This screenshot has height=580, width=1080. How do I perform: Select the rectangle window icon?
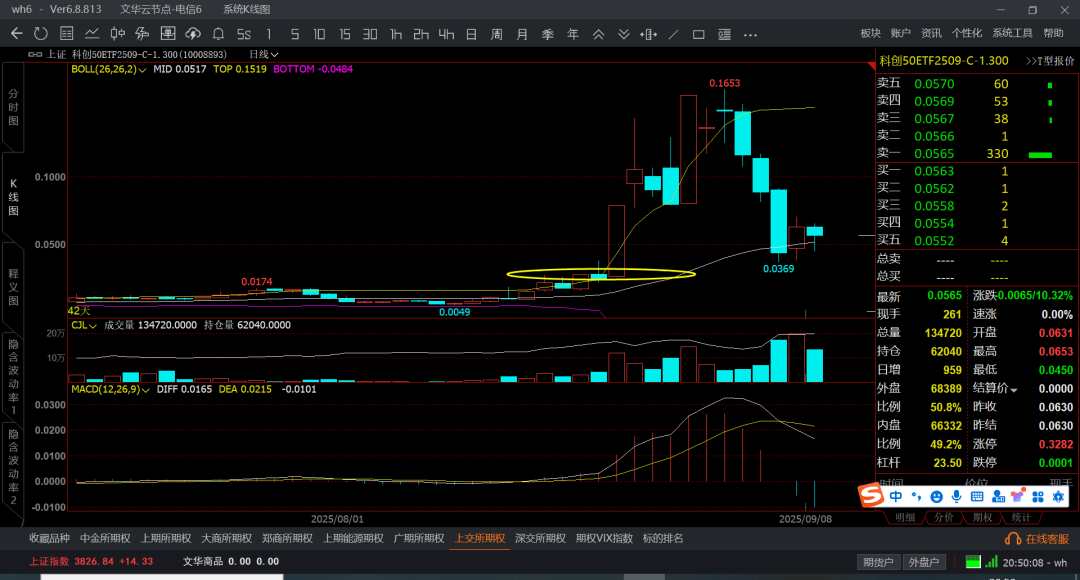pos(698,34)
